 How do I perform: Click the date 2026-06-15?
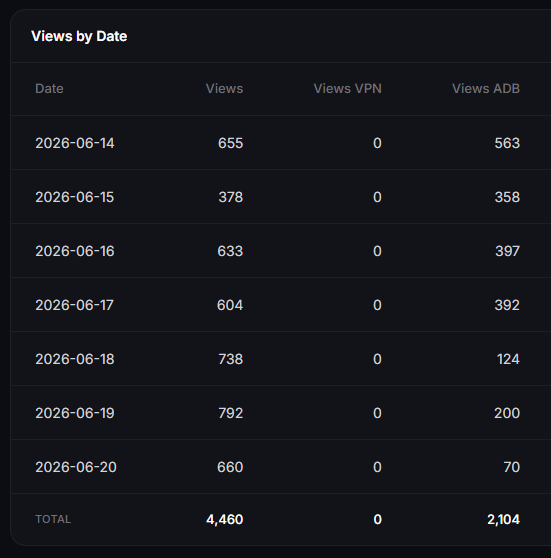(75, 197)
